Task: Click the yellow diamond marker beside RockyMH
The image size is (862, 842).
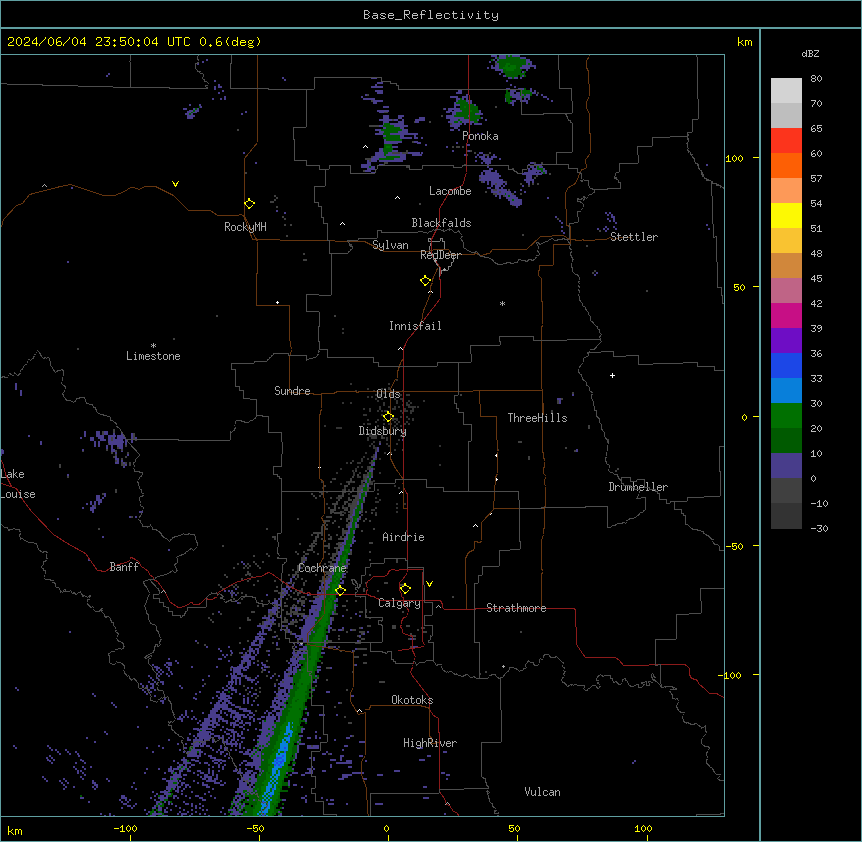Action: [249, 204]
